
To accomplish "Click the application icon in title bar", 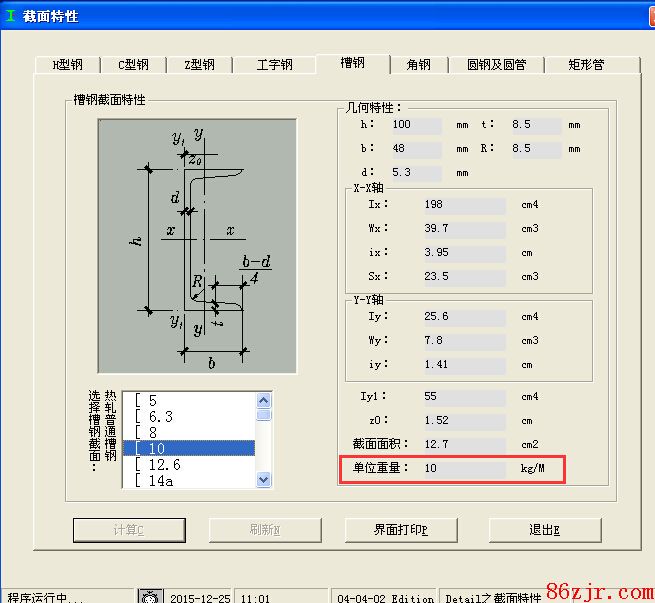I will pyautogui.click(x=11, y=16).
